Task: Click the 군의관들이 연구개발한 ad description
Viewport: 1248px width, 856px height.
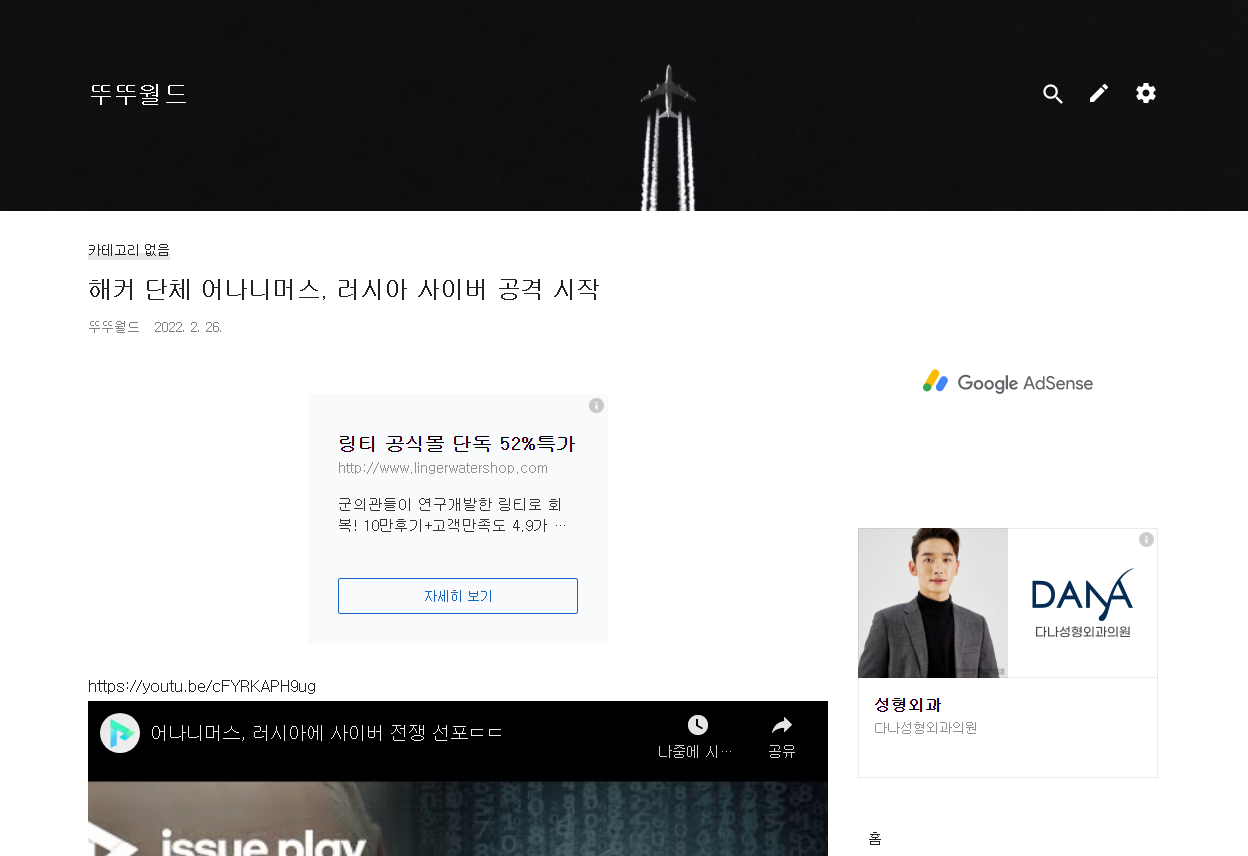Action: tap(453, 514)
